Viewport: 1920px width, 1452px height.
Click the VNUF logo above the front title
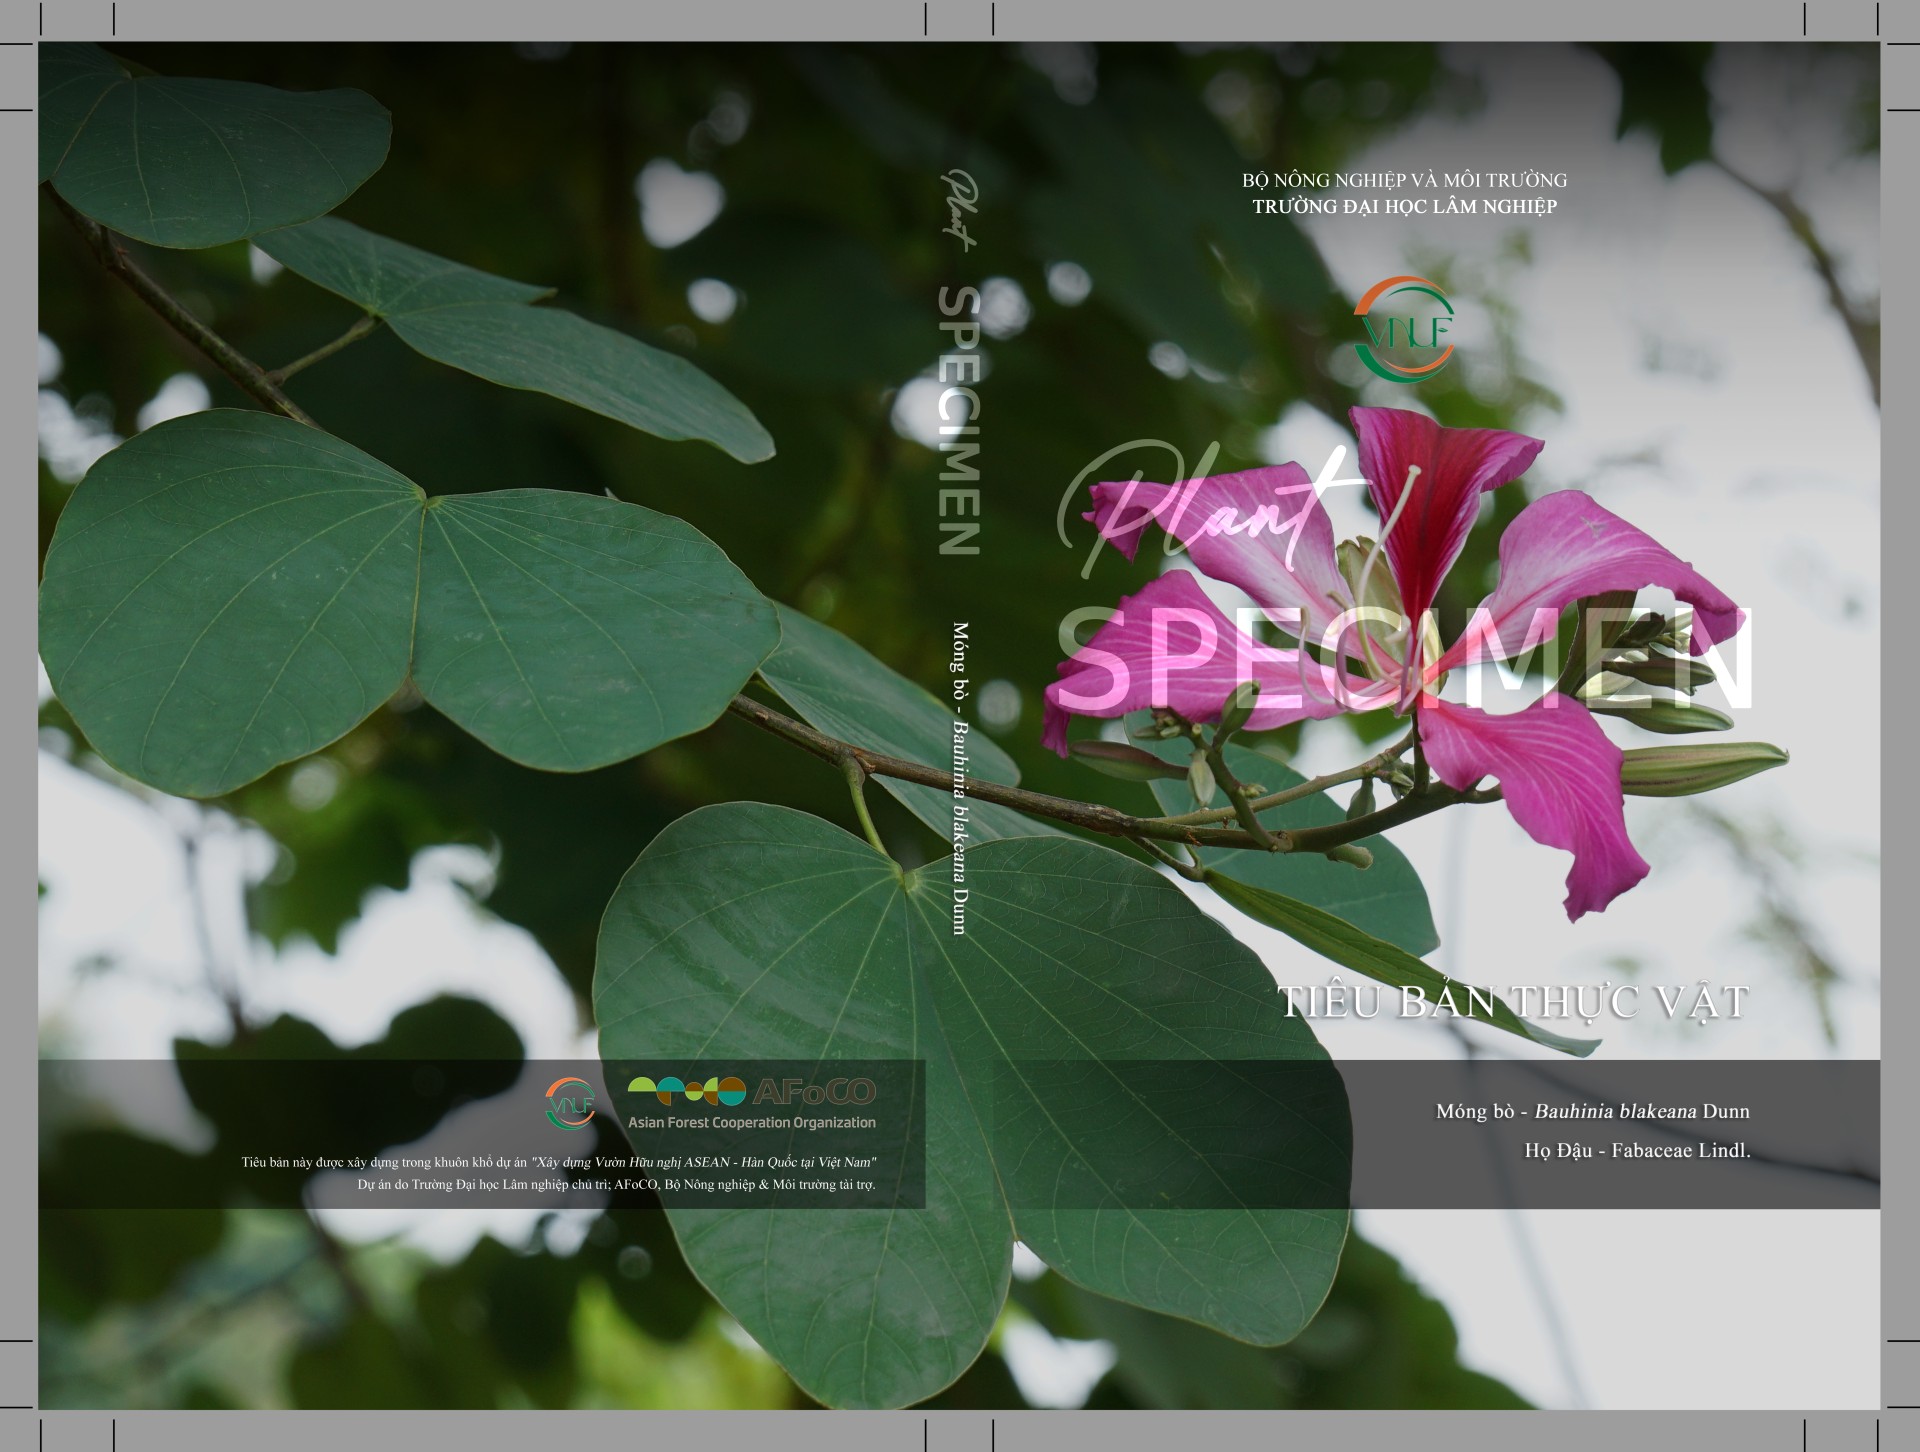1404,328
